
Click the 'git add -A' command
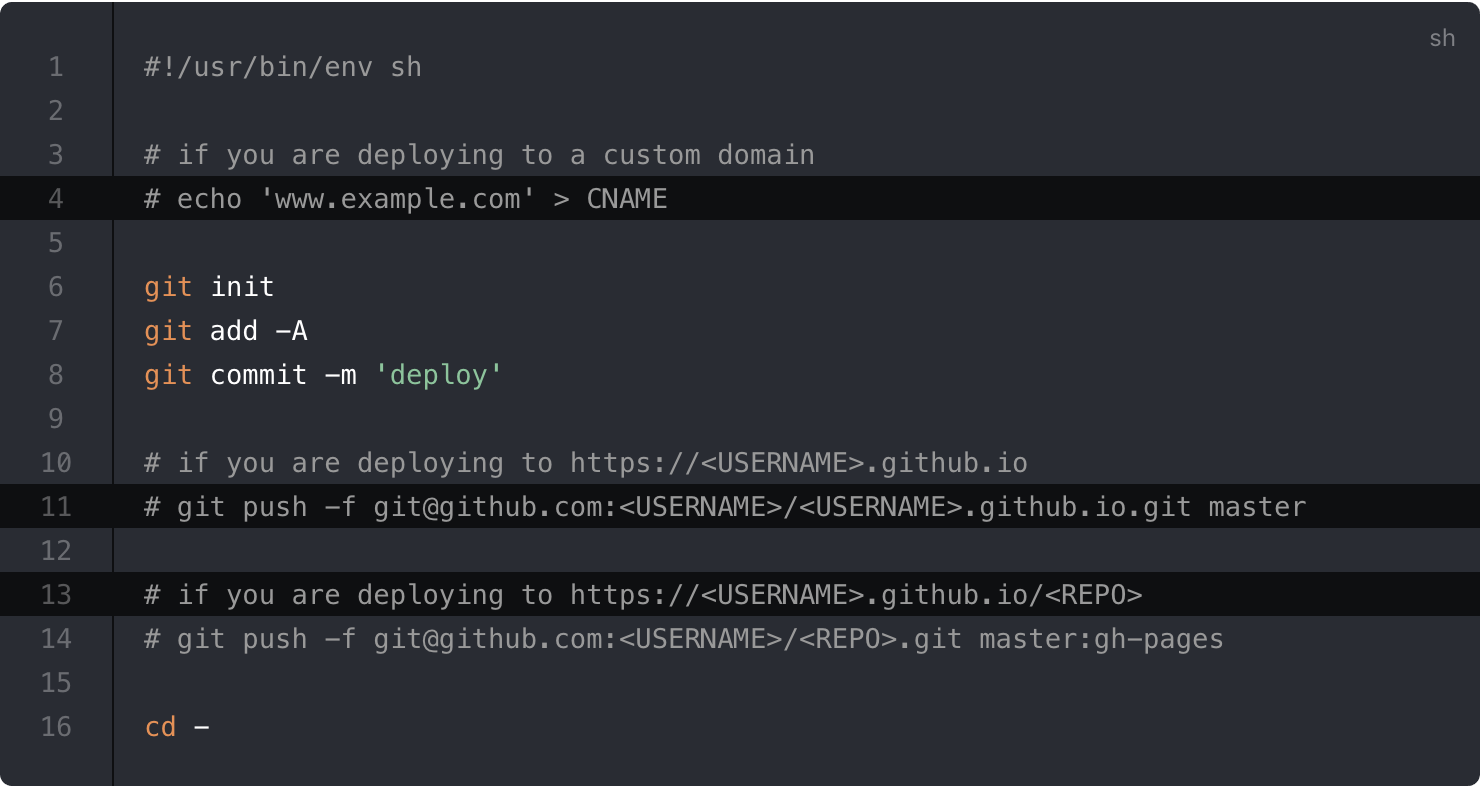[225, 331]
